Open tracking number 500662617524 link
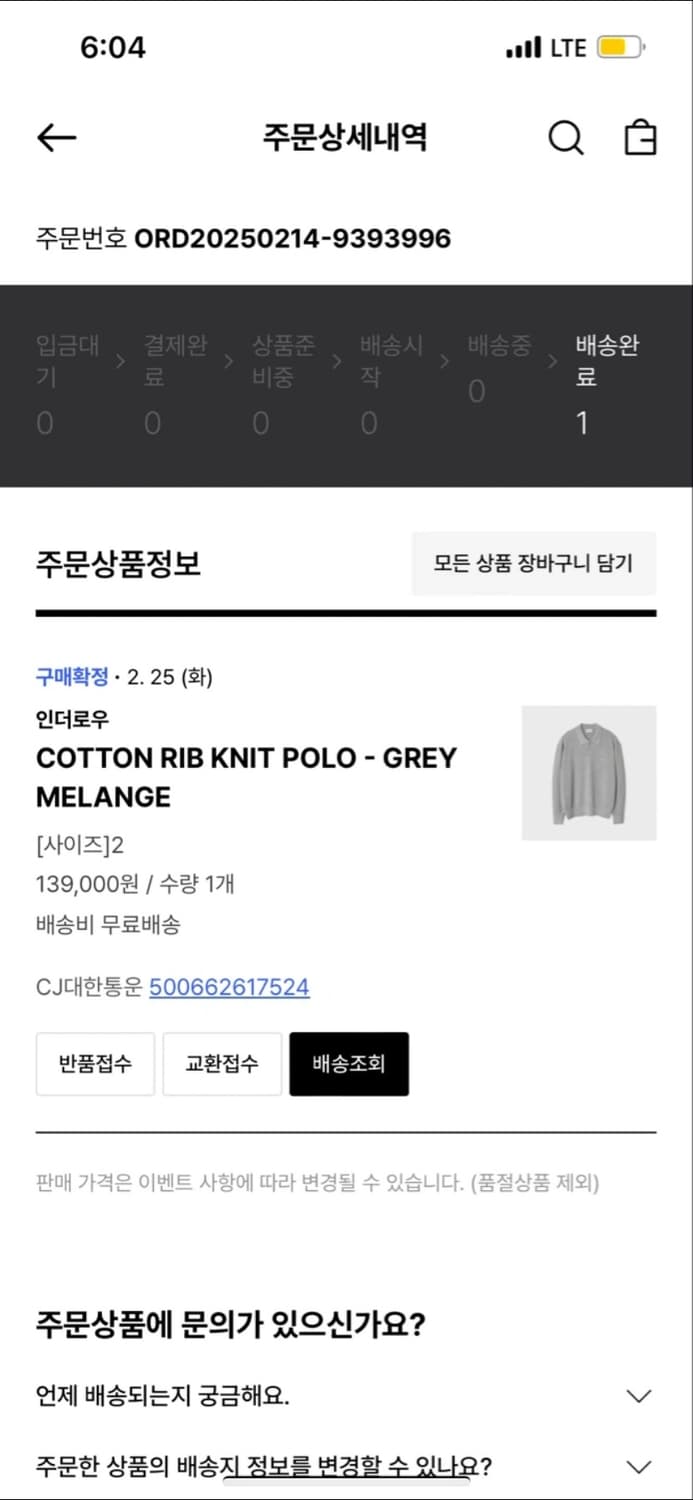The height and width of the screenshot is (1500, 693). tap(229, 988)
